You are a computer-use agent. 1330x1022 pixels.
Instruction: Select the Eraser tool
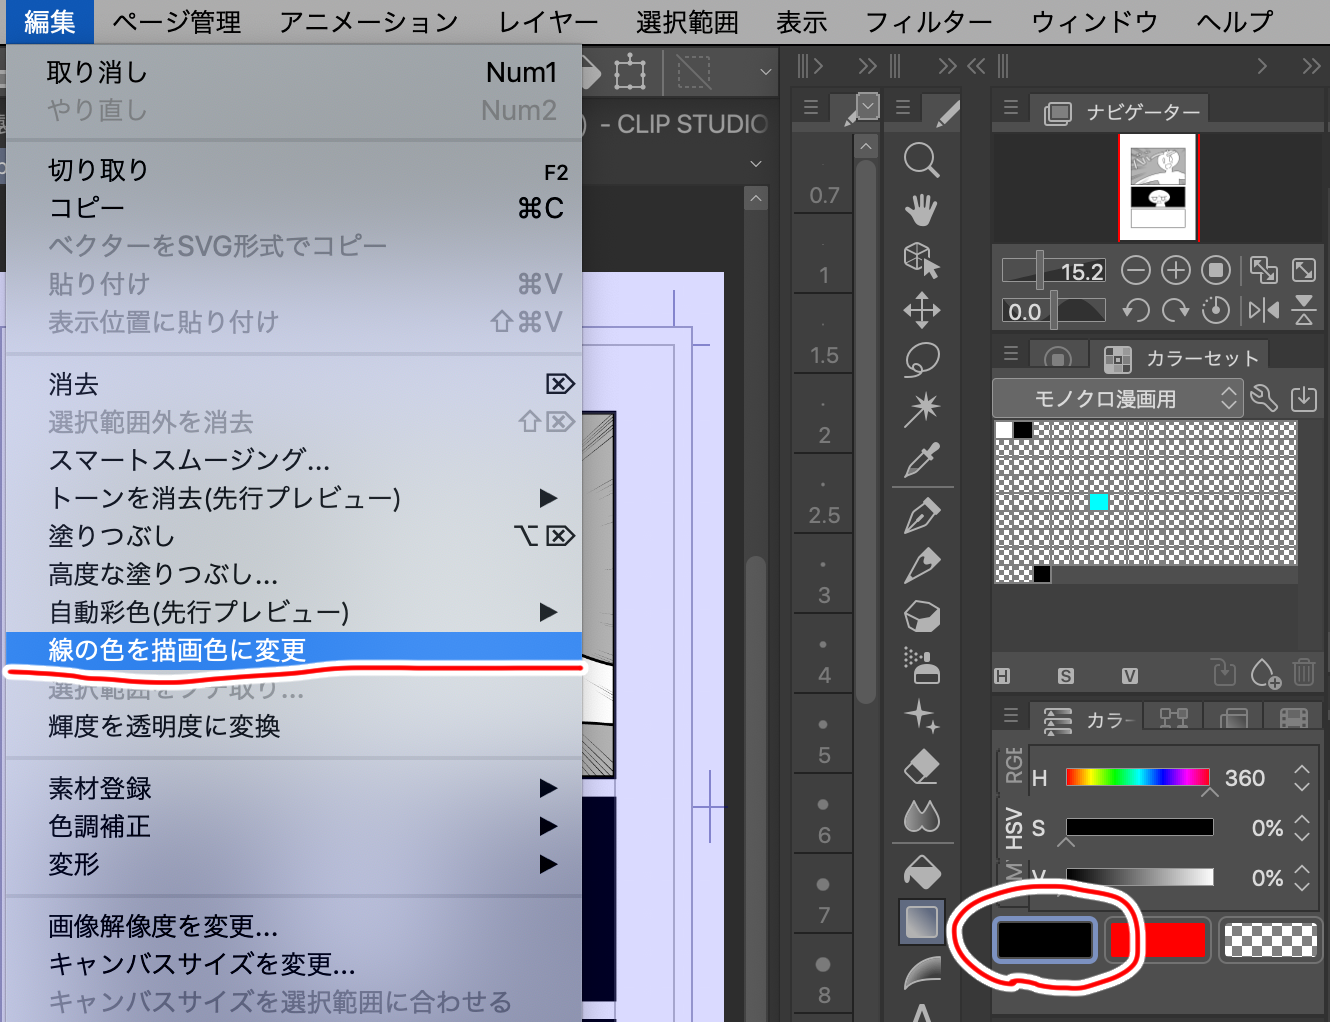(x=922, y=767)
